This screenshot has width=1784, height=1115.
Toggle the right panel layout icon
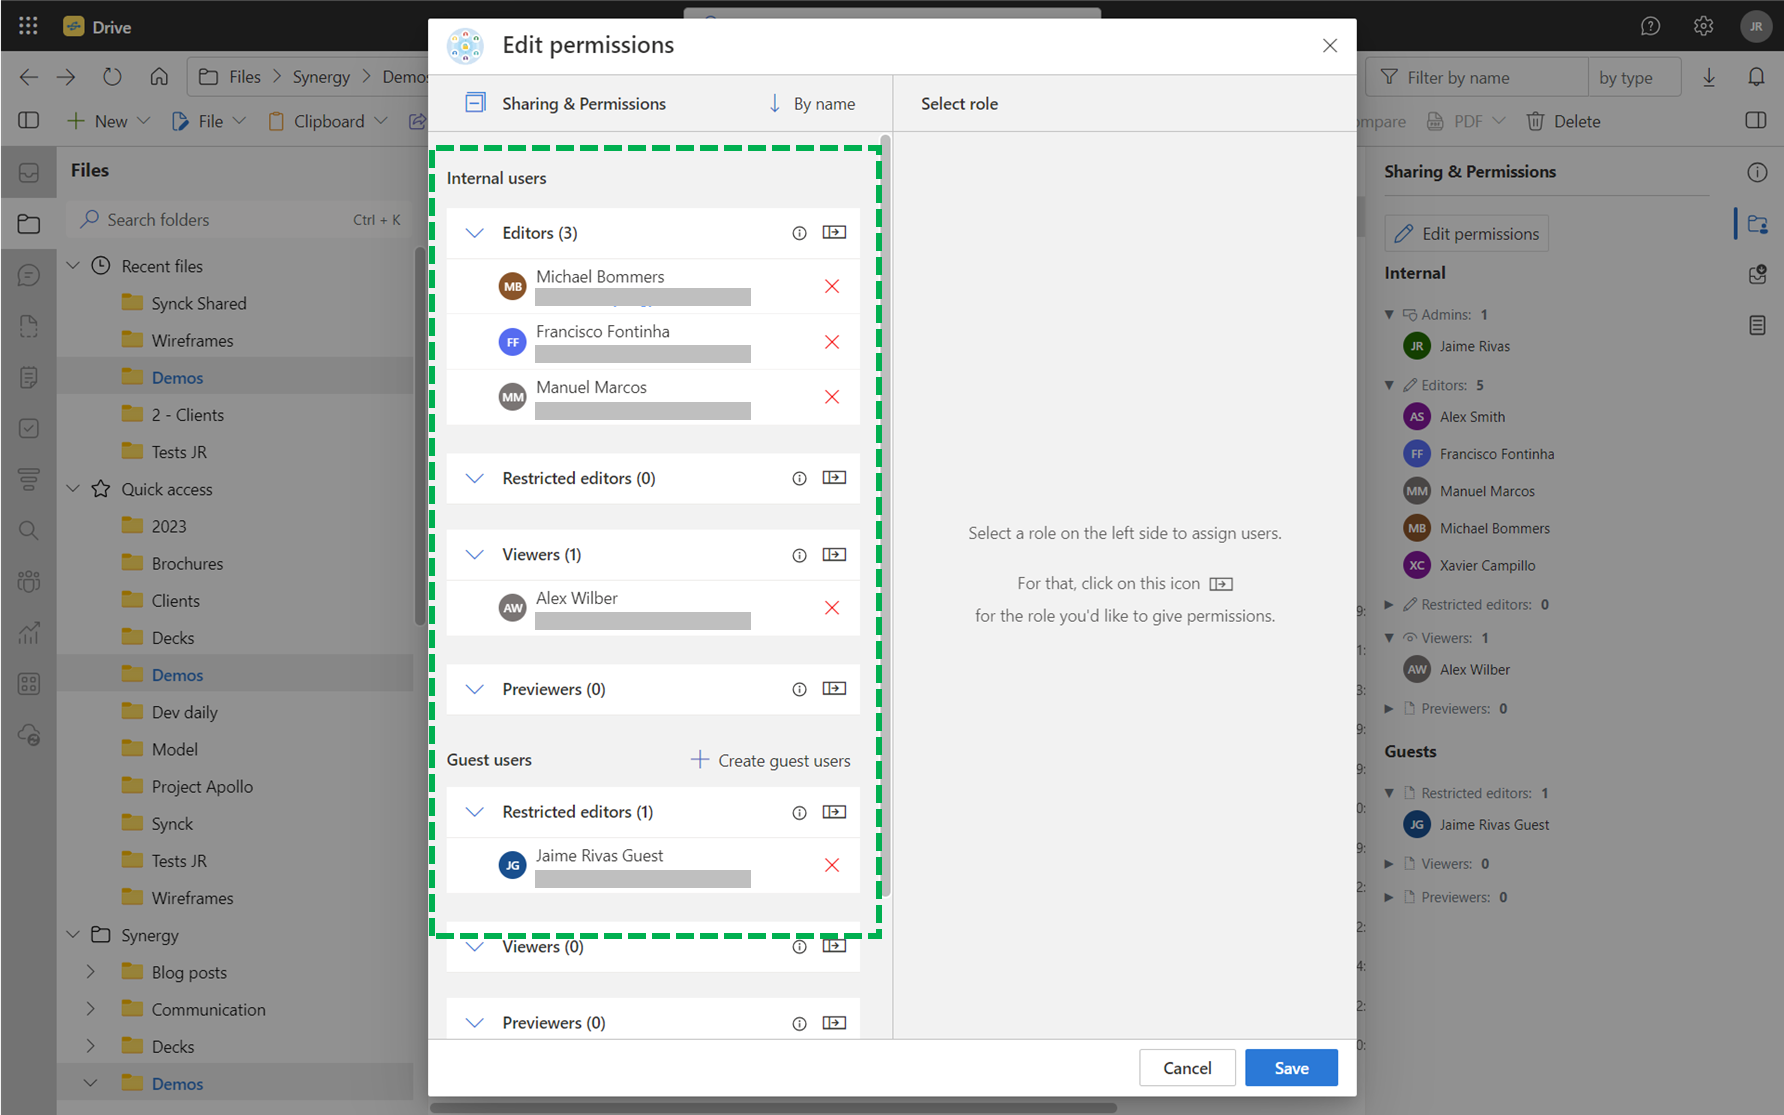1756,120
